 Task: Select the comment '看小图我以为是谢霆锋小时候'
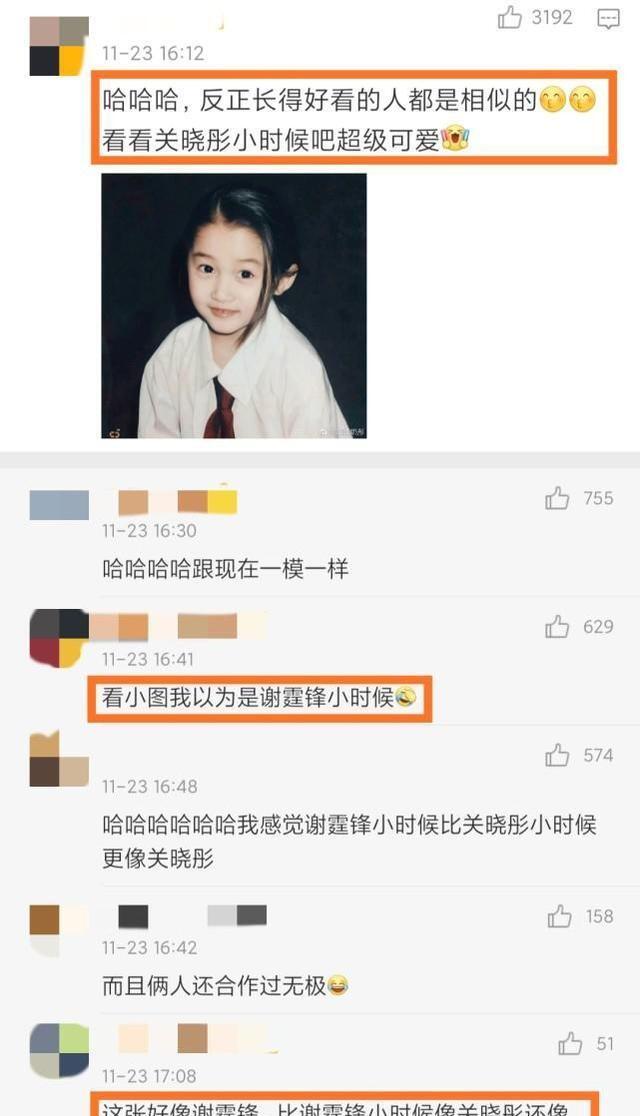pyautogui.click(x=259, y=698)
